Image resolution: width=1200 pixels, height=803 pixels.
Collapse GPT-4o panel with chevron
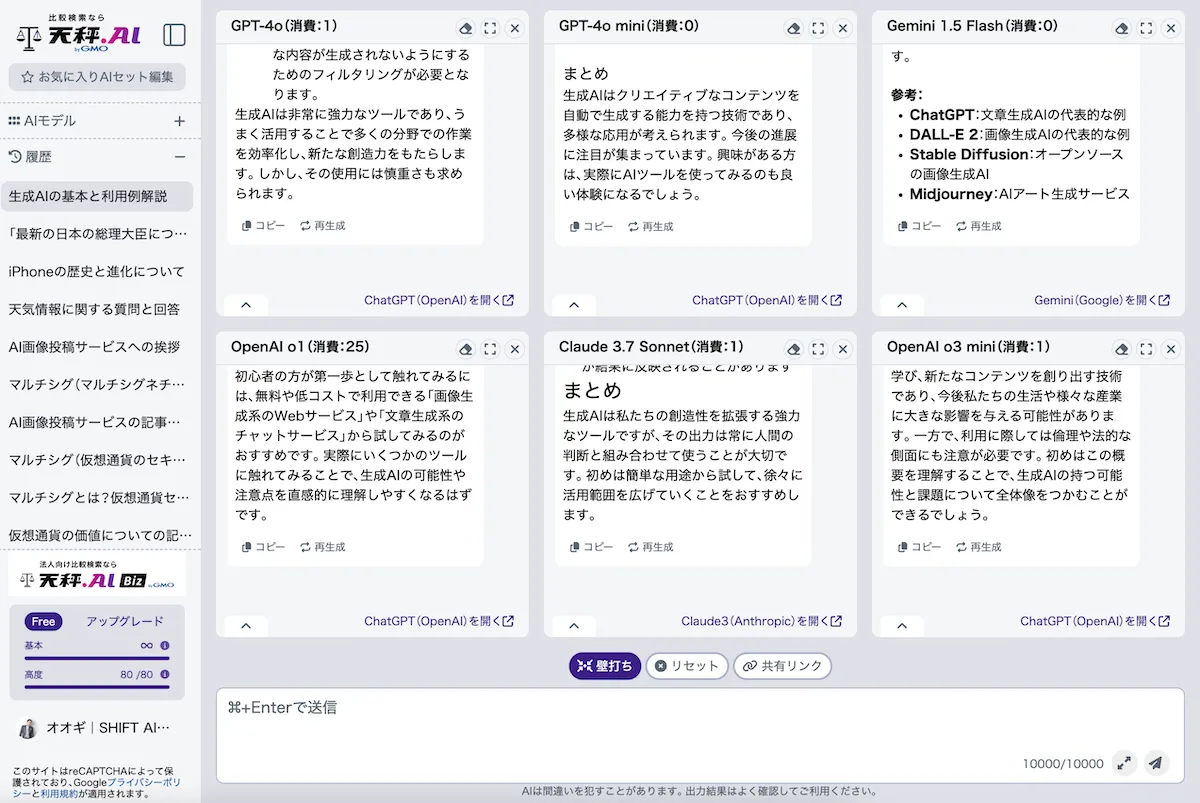tap(246, 305)
